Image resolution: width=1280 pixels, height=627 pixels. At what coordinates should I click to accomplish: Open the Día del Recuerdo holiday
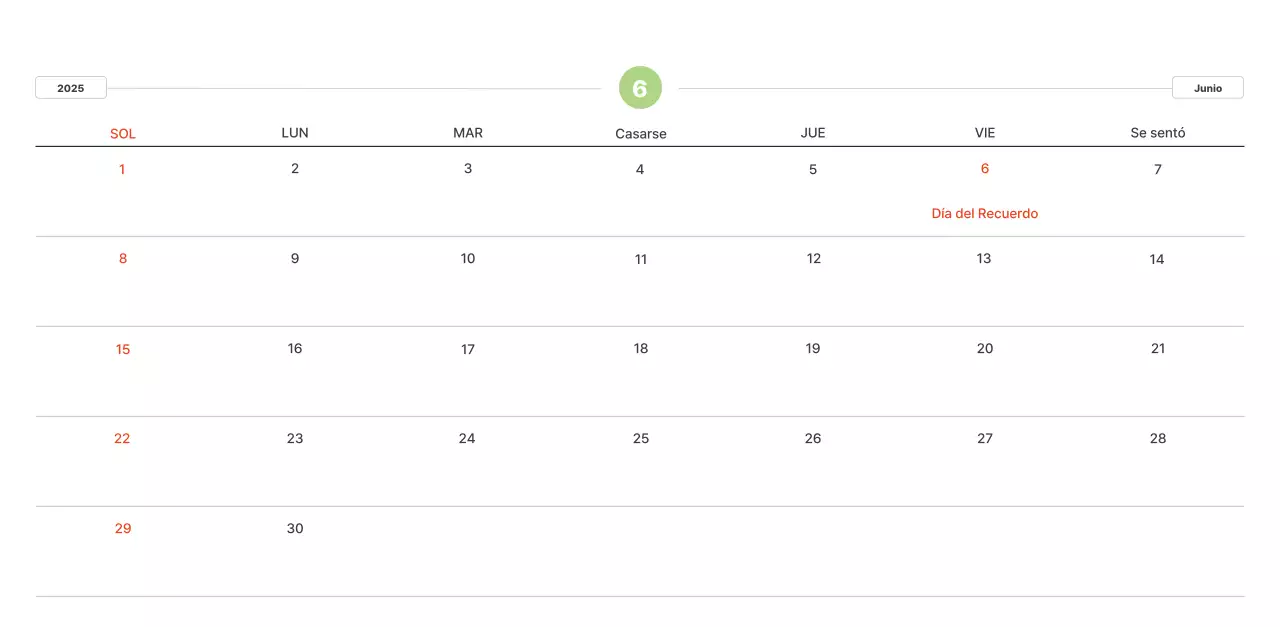tap(984, 213)
